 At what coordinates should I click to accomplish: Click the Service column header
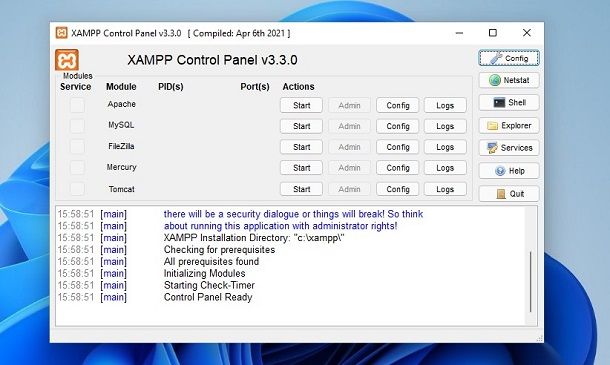[x=75, y=86]
